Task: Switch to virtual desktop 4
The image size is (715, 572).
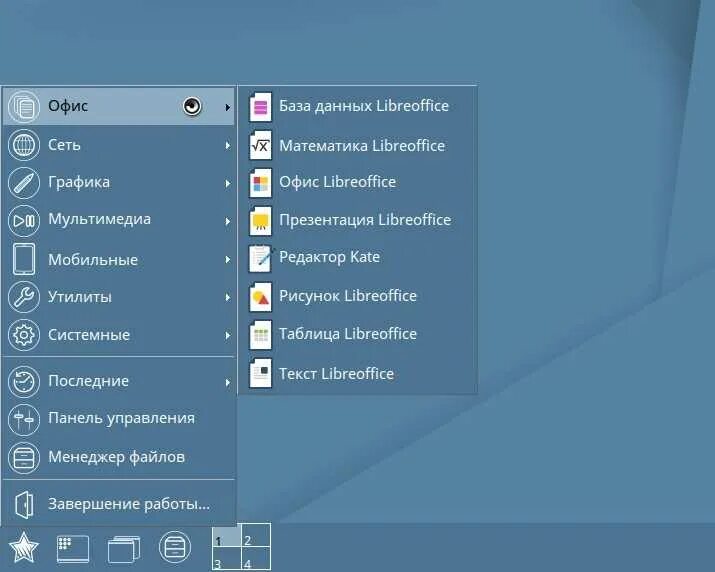Action: click(x=256, y=559)
